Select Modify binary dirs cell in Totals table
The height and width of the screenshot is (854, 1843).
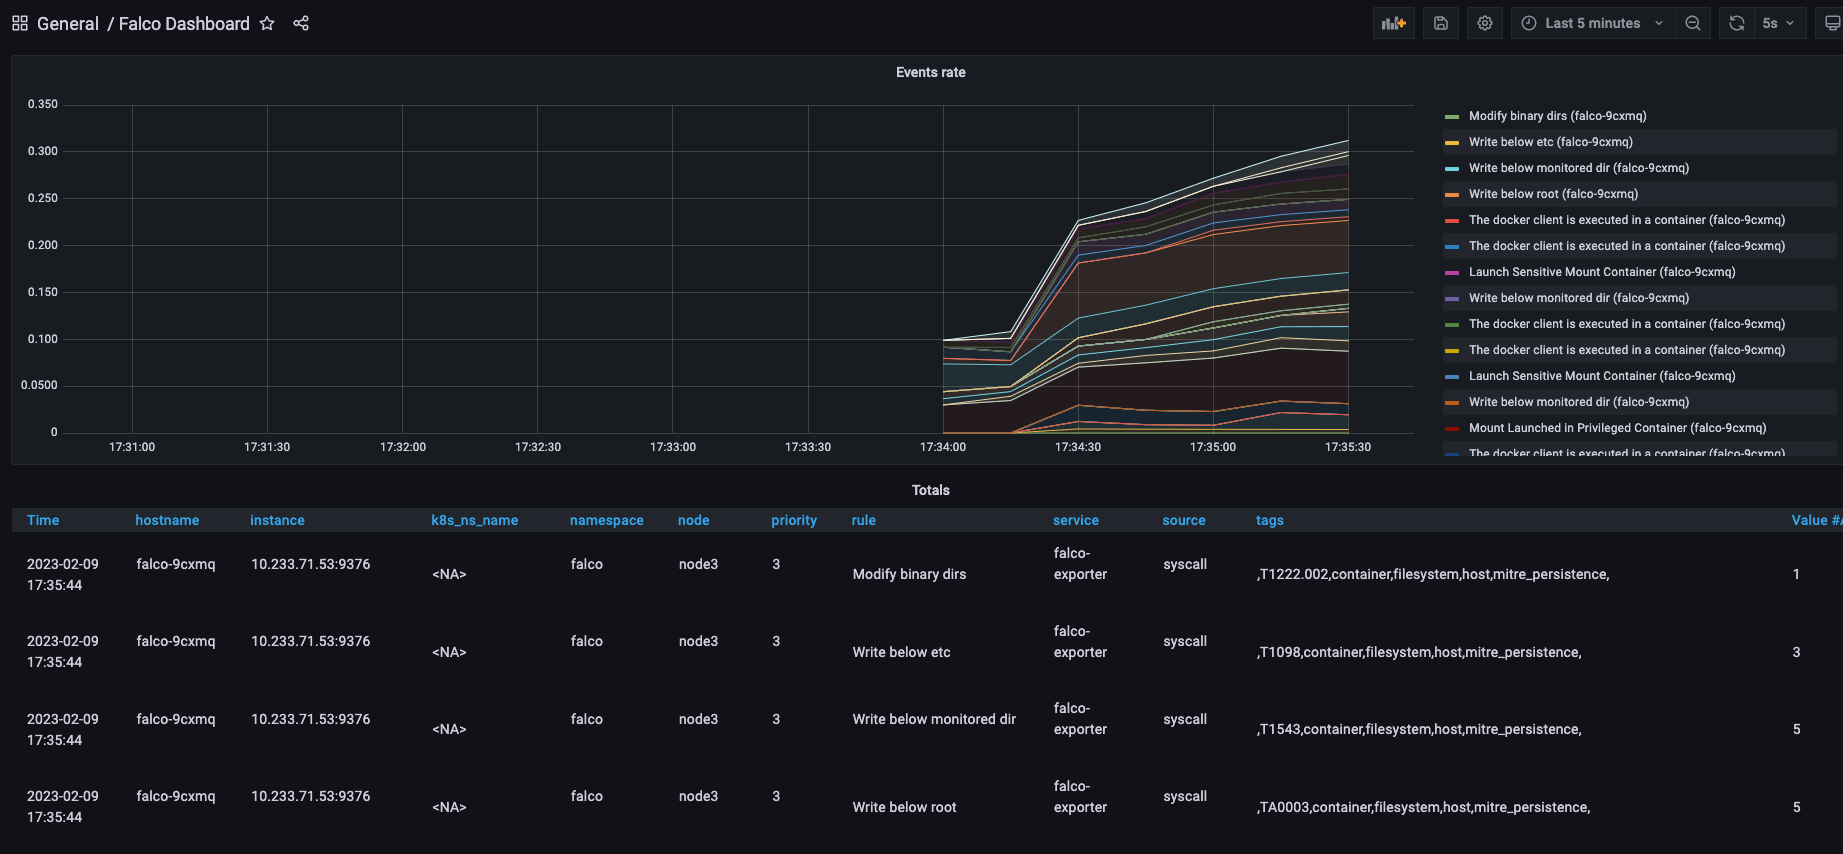tap(909, 574)
